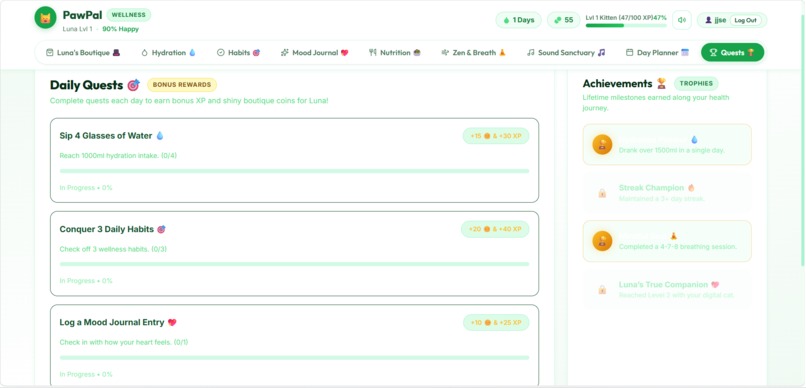Screen dimensions: 806x388
Task: Click the water droplet beside Sip 4 Glasses
Action: click(x=160, y=136)
